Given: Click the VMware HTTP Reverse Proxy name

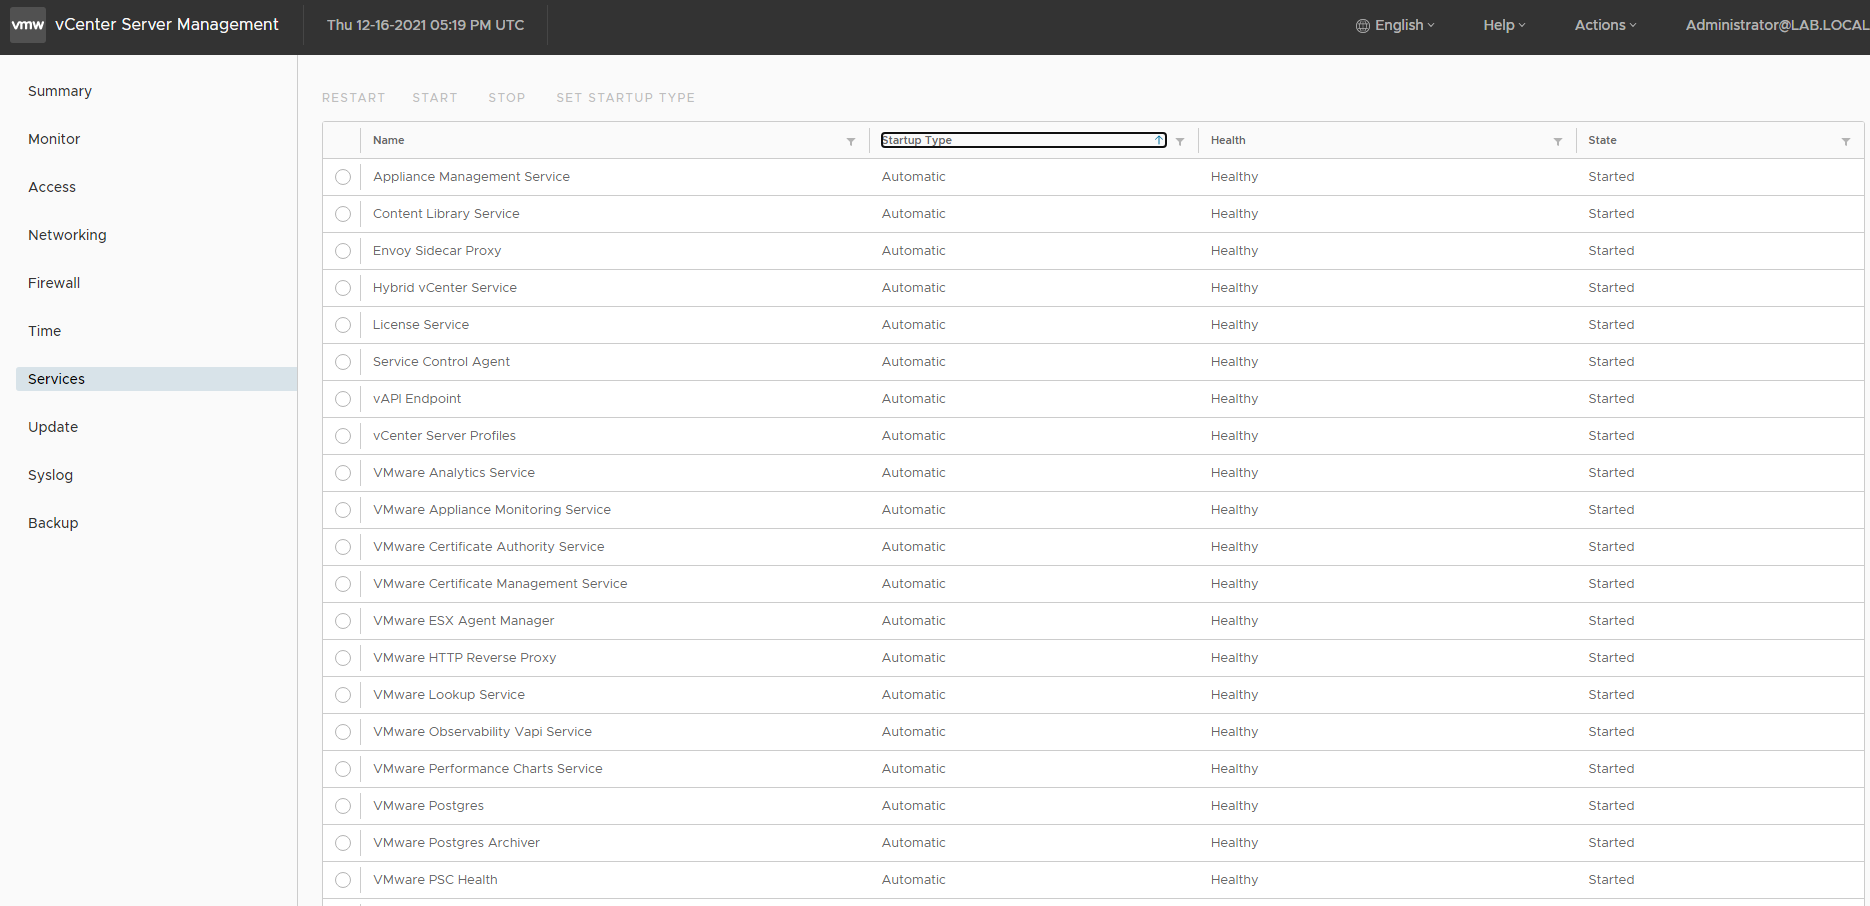Looking at the screenshot, I should coord(465,658).
